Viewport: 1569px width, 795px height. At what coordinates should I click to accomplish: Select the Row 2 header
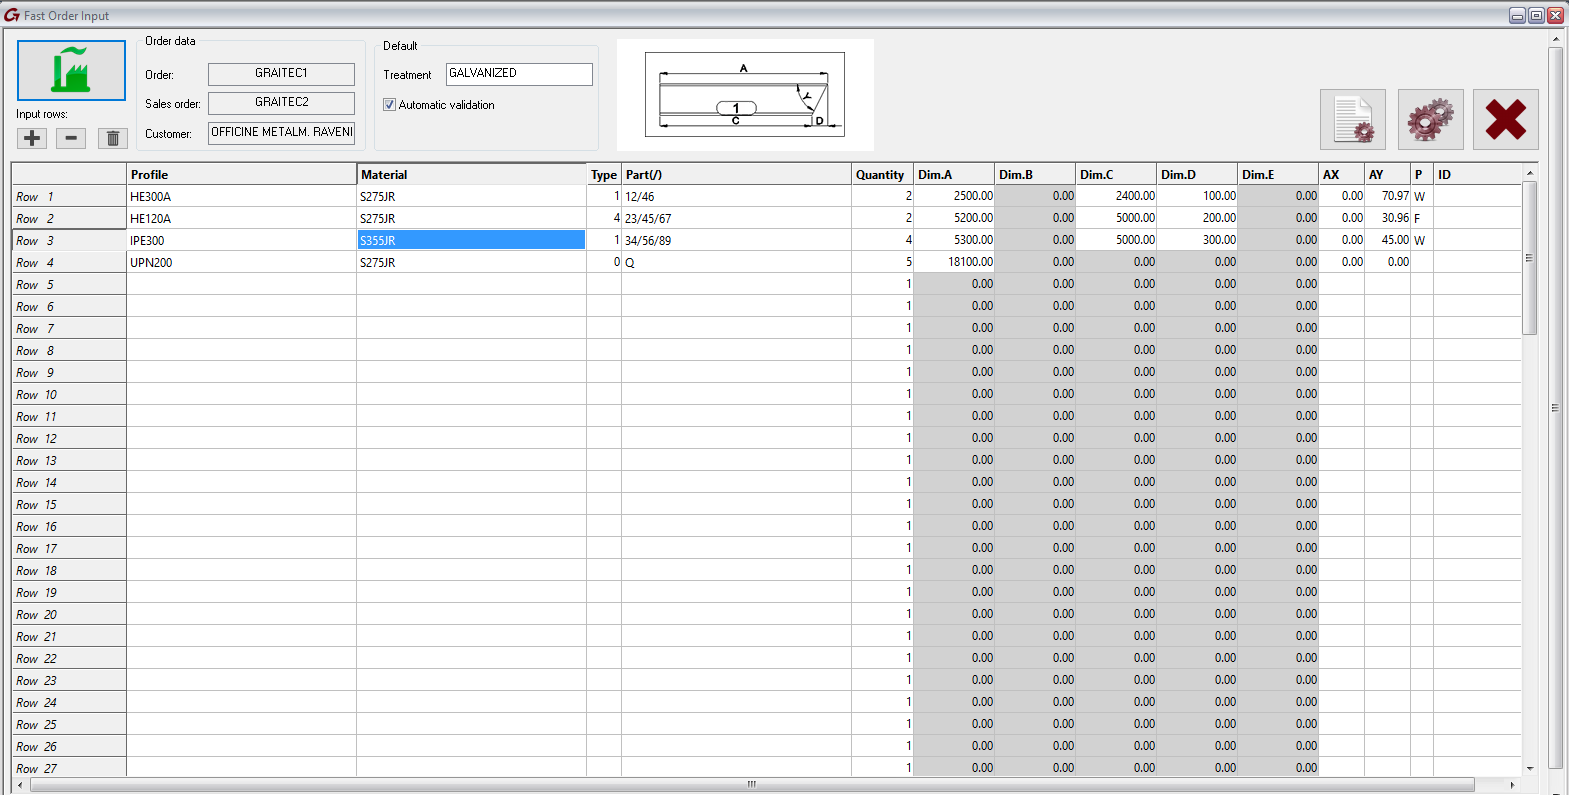pyautogui.click(x=69, y=219)
